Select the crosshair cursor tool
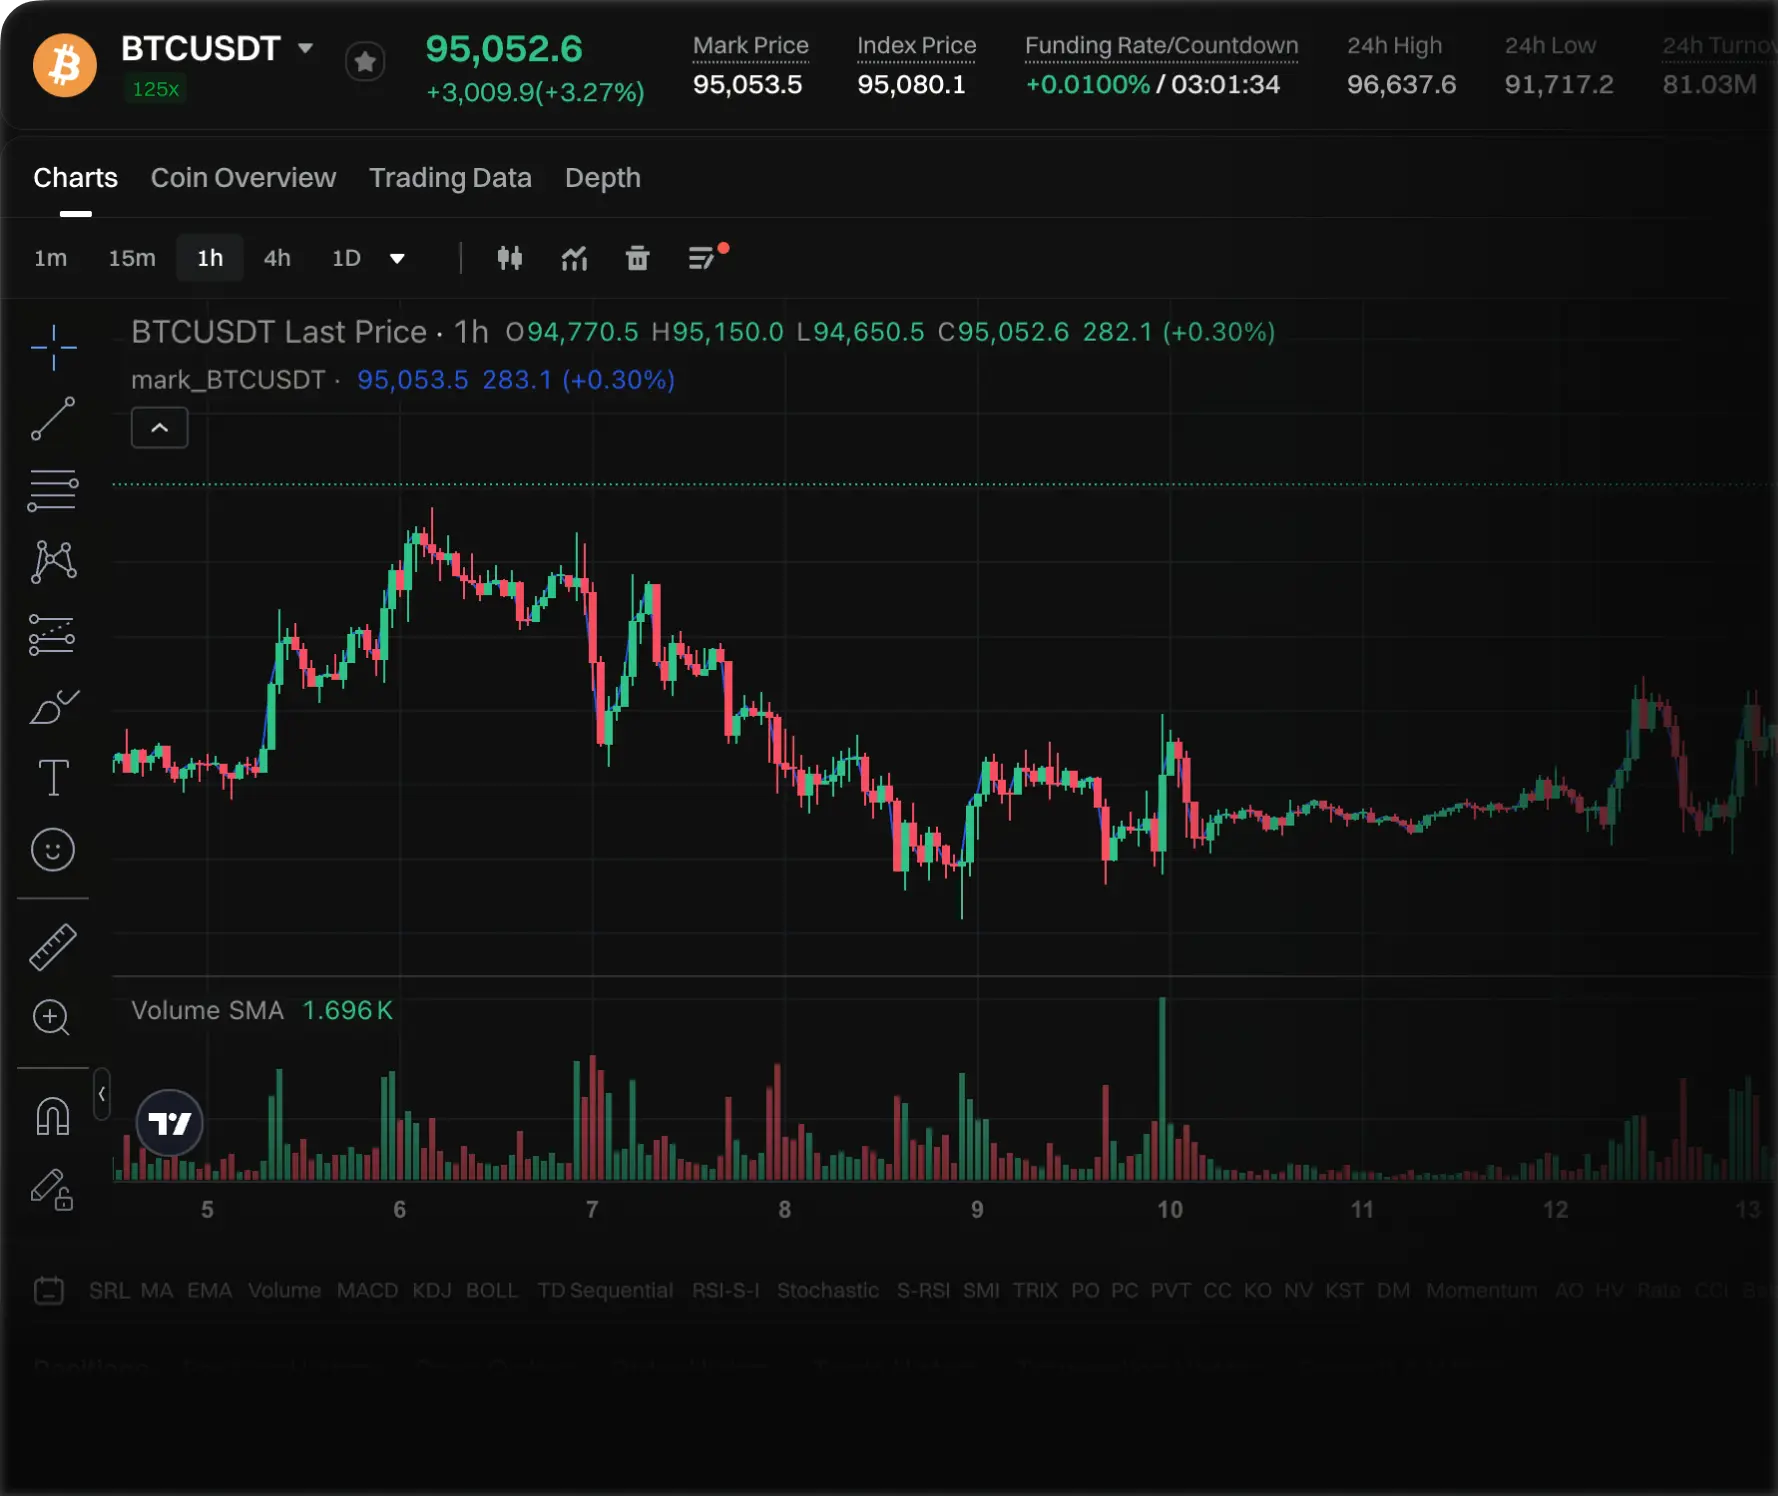Viewport: 1778px width, 1496px height. click(53, 347)
